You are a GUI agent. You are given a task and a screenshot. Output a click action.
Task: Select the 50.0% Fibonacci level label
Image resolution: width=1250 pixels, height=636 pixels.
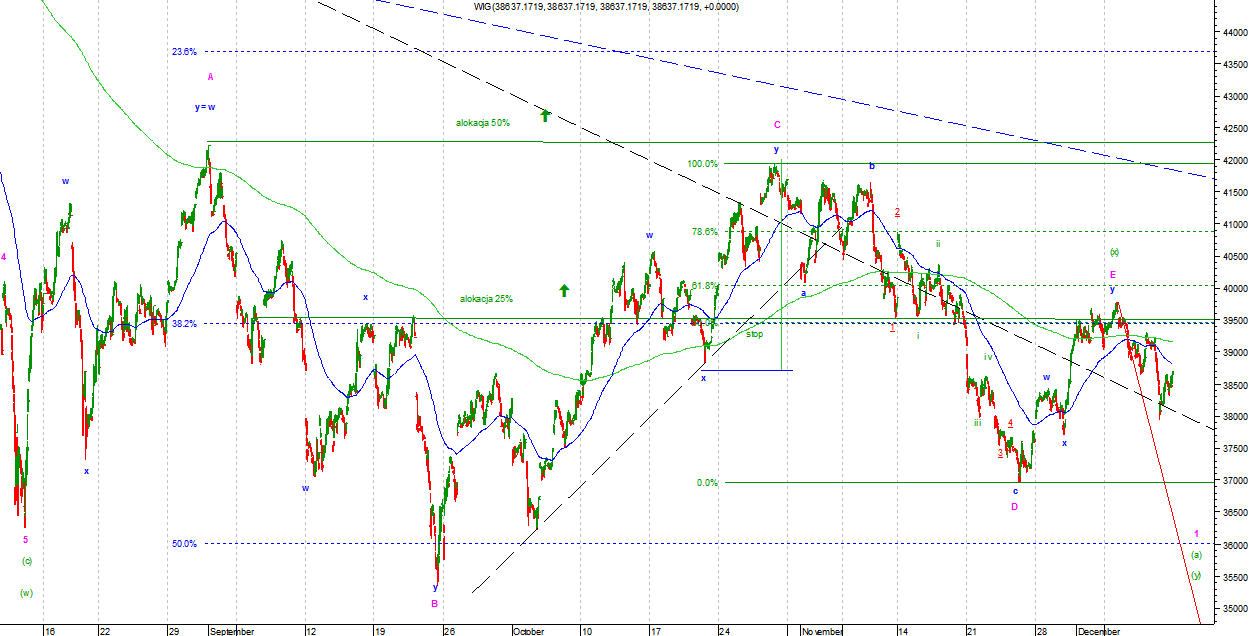pos(184,544)
